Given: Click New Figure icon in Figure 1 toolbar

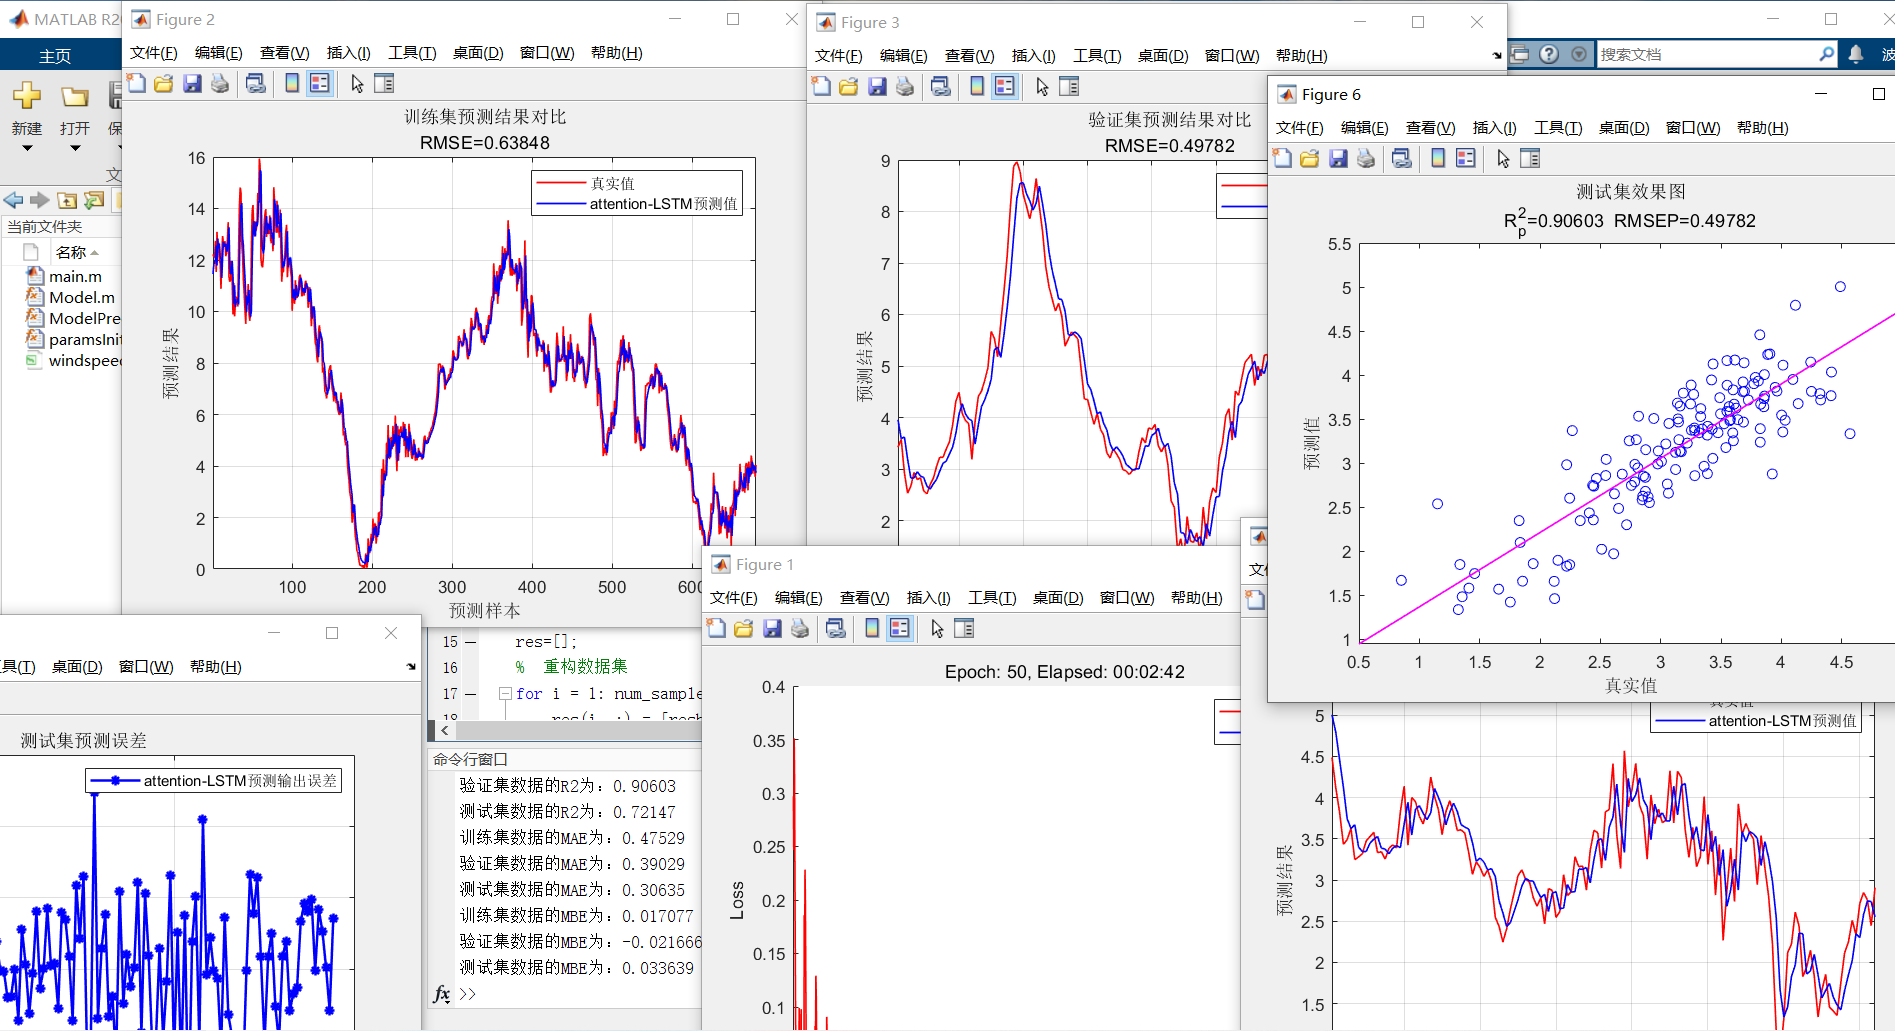Looking at the screenshot, I should coord(716,629).
